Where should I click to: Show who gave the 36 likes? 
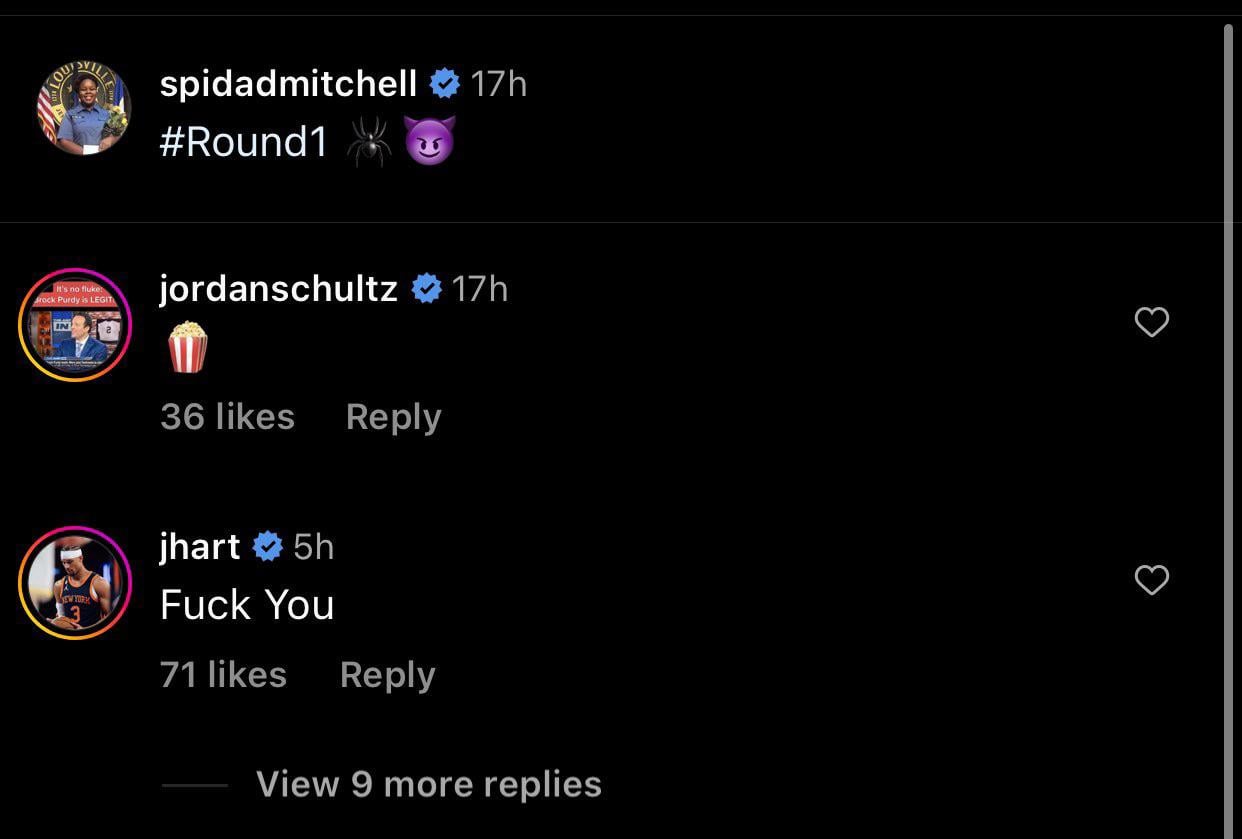tap(227, 417)
